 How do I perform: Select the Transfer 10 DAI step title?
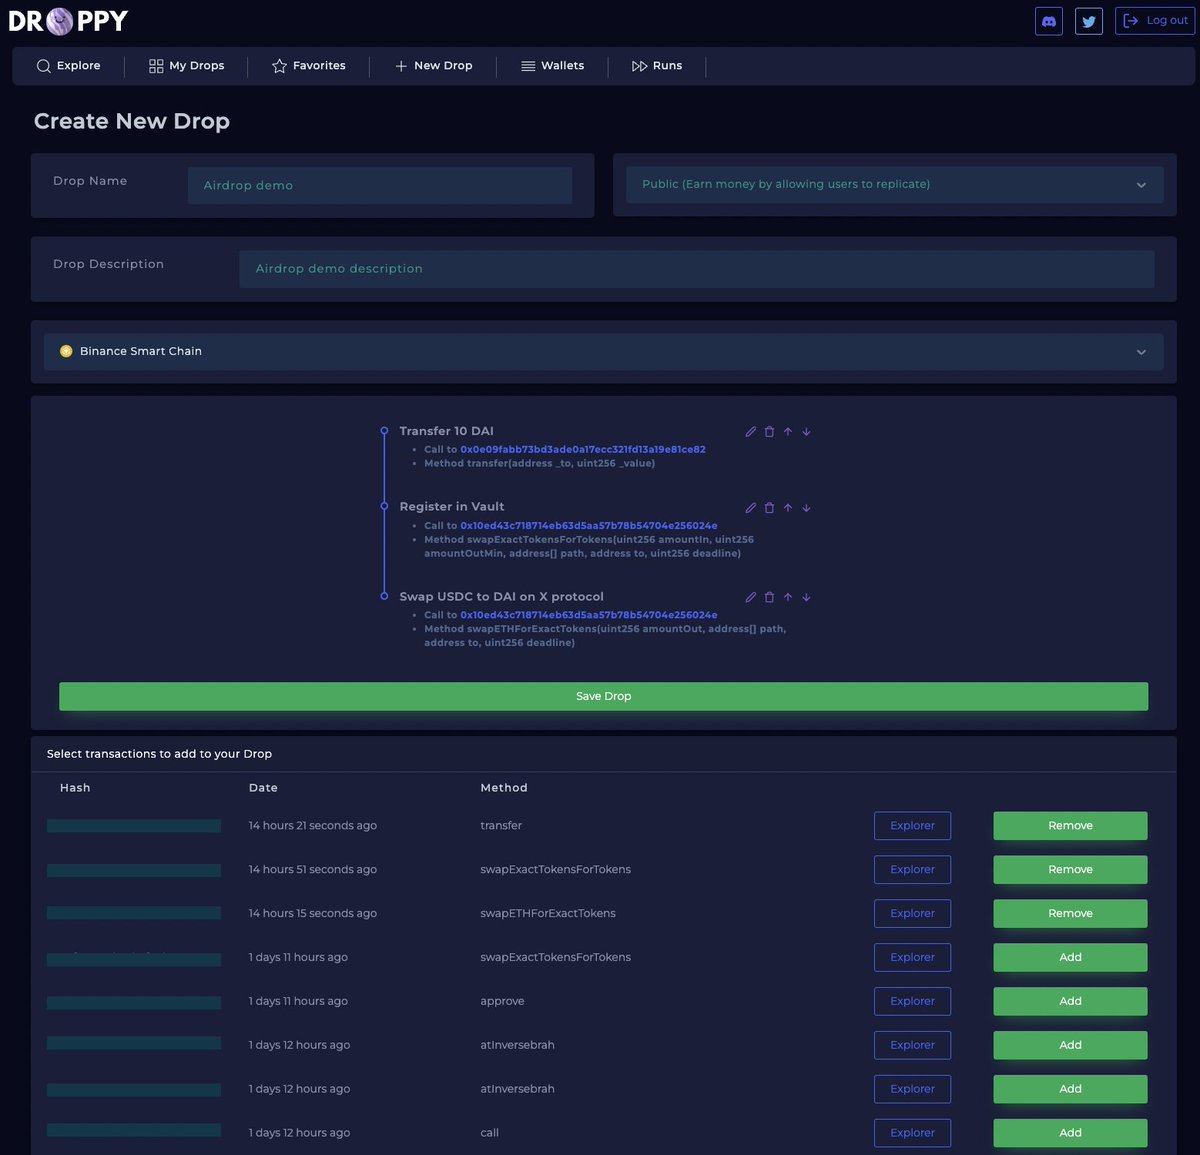(x=446, y=431)
